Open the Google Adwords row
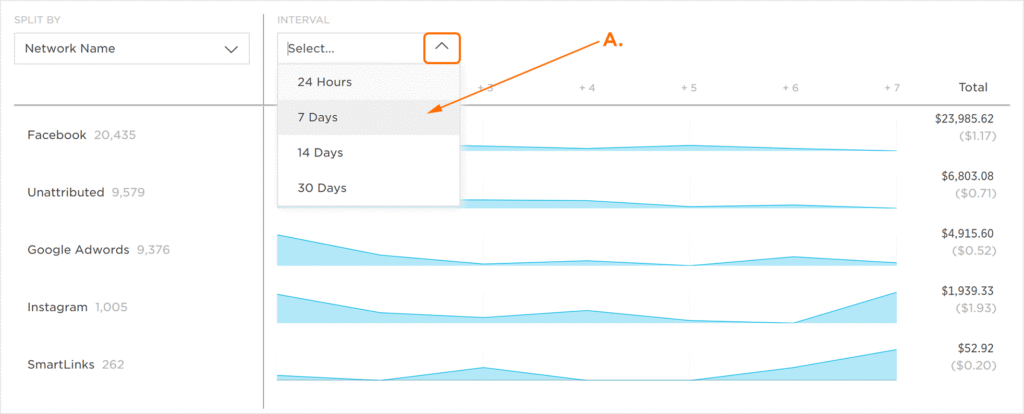 click(78, 250)
